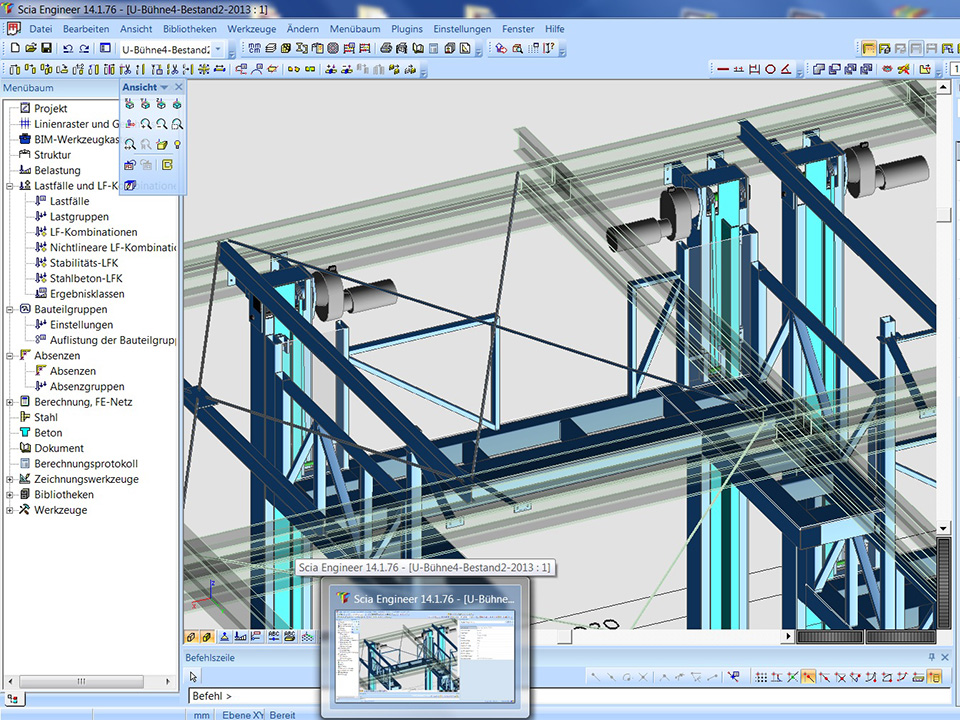The height and width of the screenshot is (720, 960).
Task: Collapse the Lastfälle und LF-Kombinationen node
Action: (10, 186)
